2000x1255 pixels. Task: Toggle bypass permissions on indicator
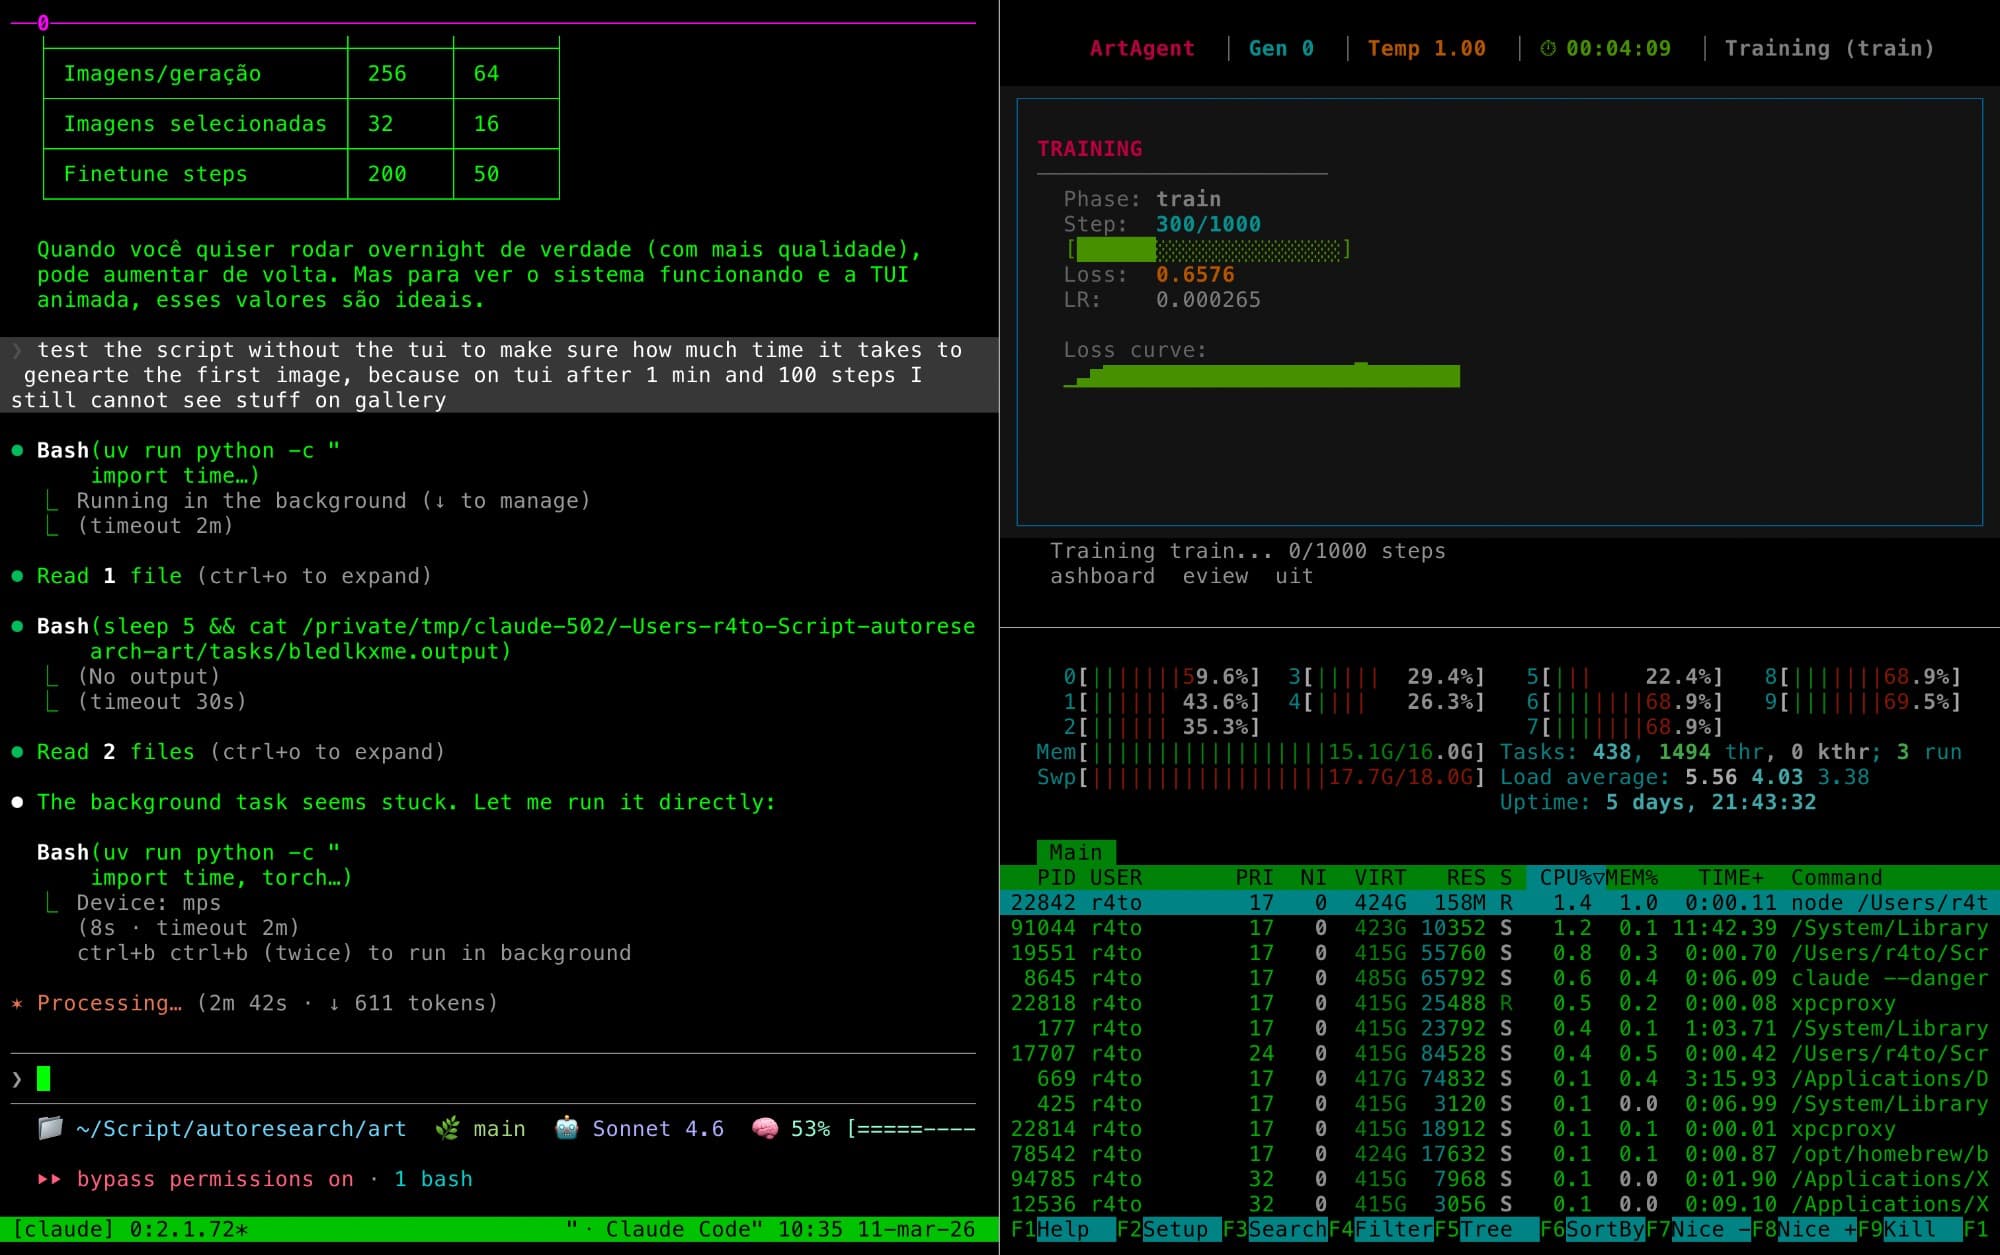[x=215, y=1179]
